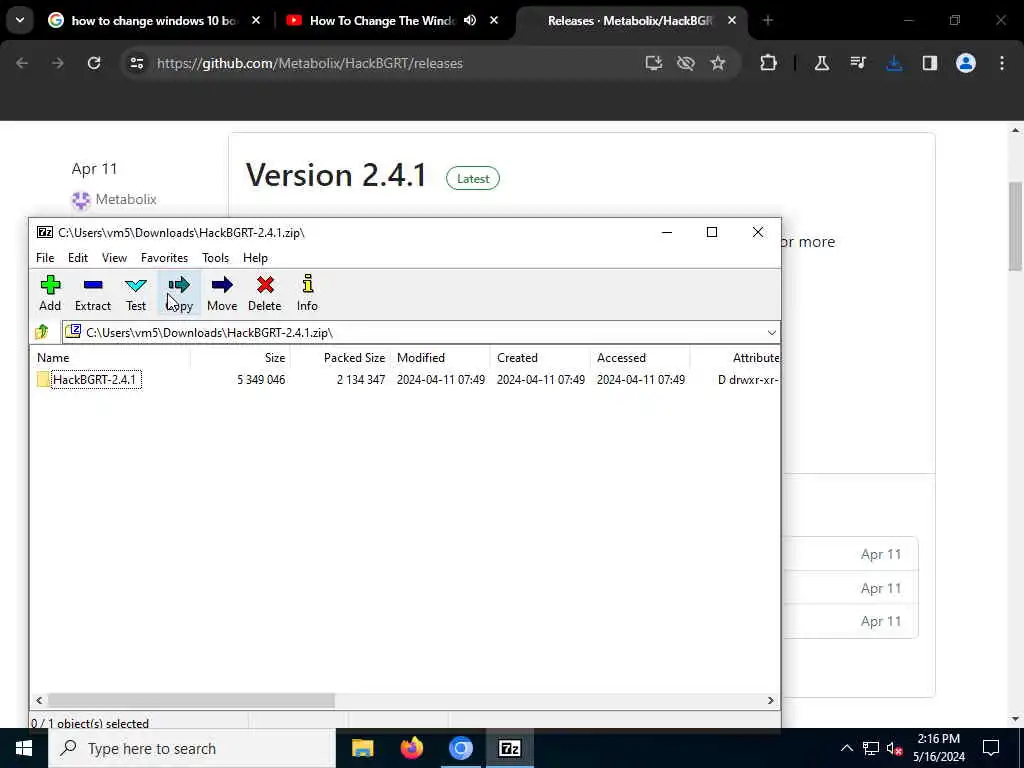This screenshot has width=1024, height=768.
Task: Open the Help menu in 7-Zip
Action: click(255, 258)
